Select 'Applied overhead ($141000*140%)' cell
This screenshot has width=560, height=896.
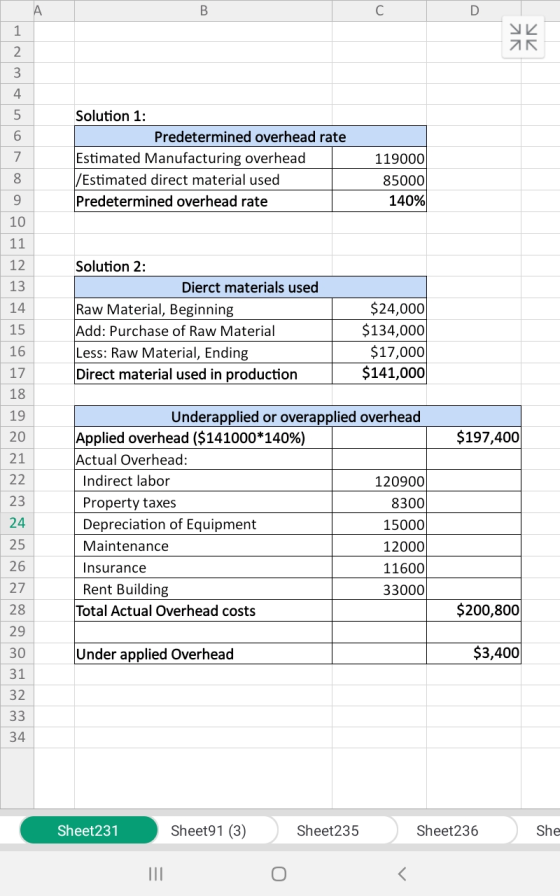point(203,438)
